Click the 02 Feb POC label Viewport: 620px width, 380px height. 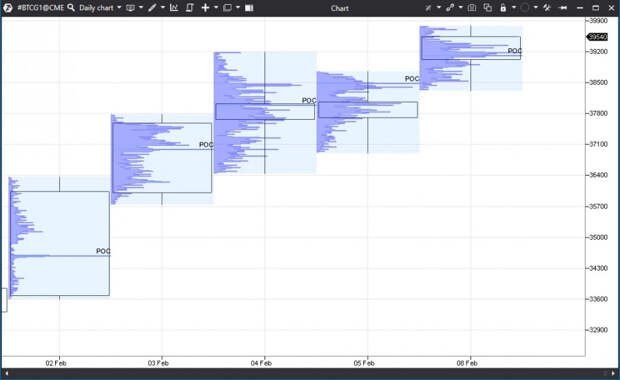point(103,251)
